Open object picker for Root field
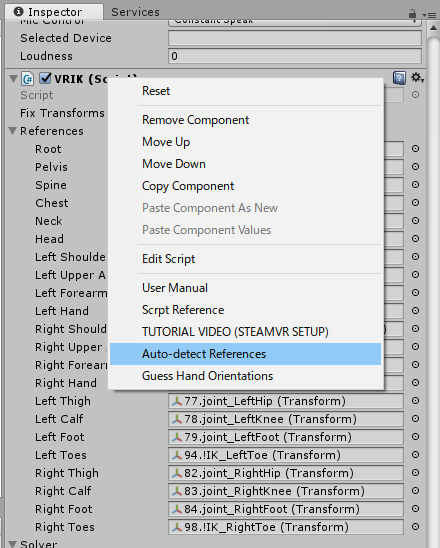The image size is (440, 548). [x=415, y=149]
